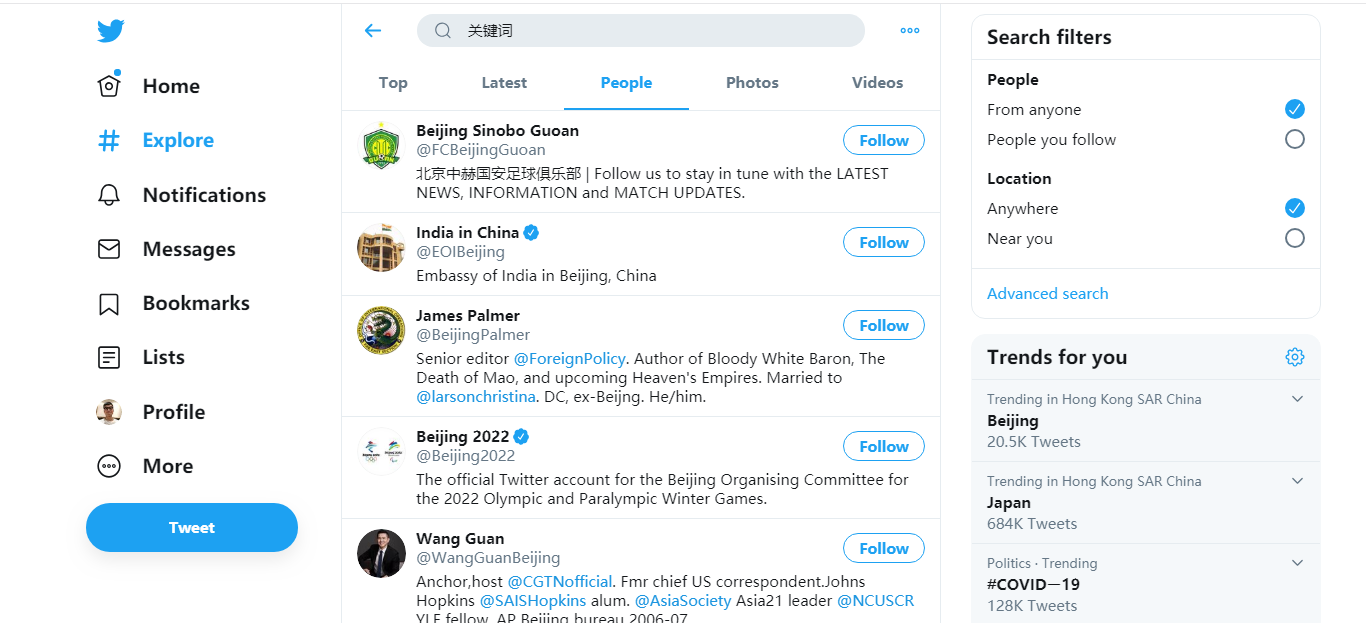1366x623 pixels.
Task: Open Trends settings gear icon
Action: [1295, 357]
